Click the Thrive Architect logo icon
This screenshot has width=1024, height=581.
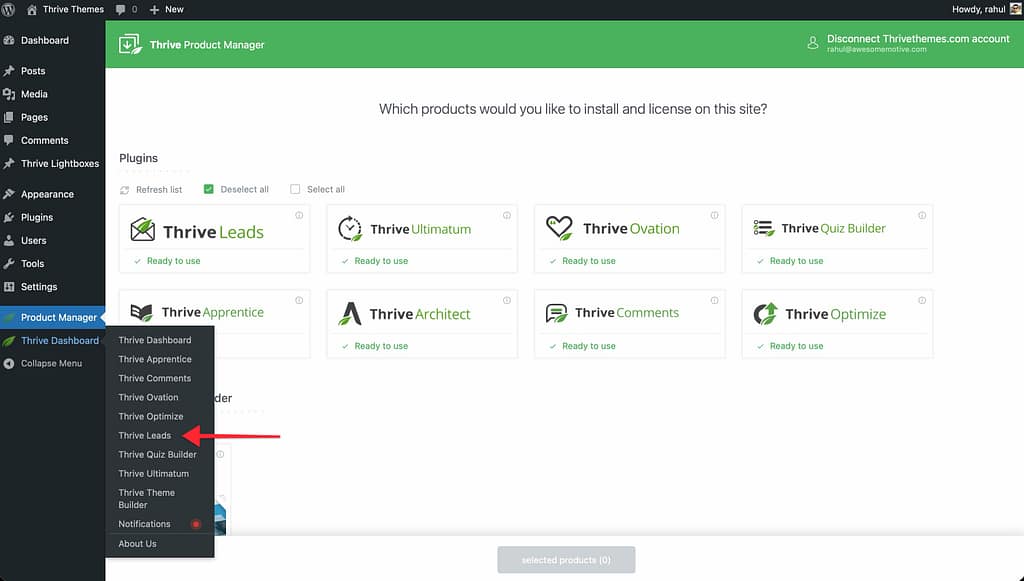[x=350, y=314]
